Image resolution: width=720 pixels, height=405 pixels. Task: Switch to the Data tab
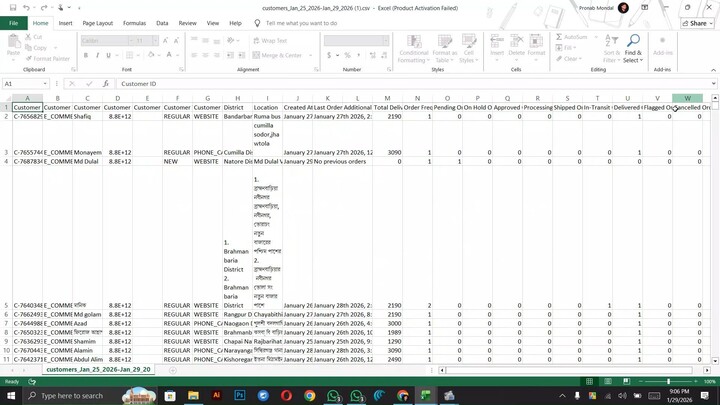(162, 23)
